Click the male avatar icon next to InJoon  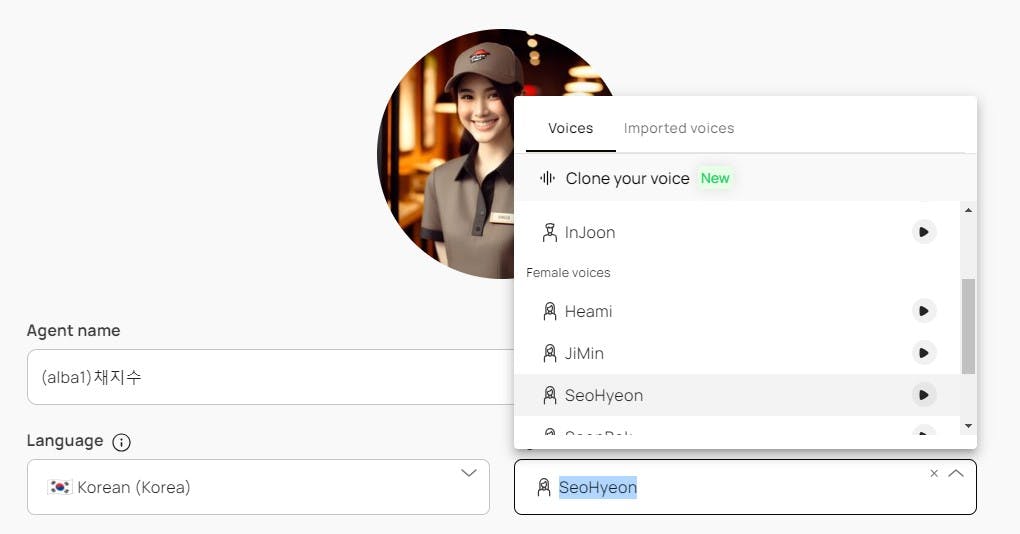(x=550, y=232)
